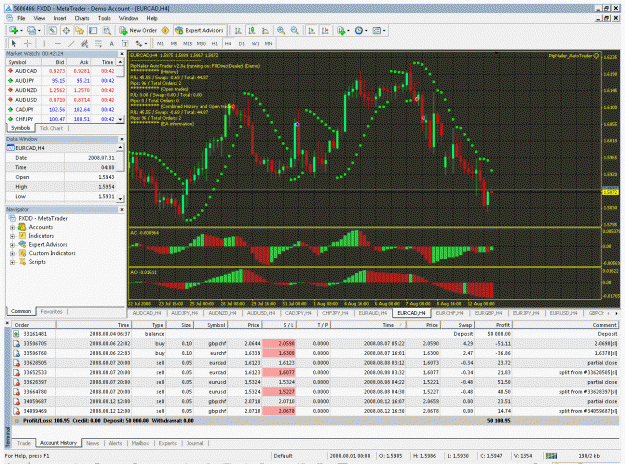The image size is (625, 464).
Task: Sort history by Symbol column header
Action: pyautogui.click(x=210, y=325)
